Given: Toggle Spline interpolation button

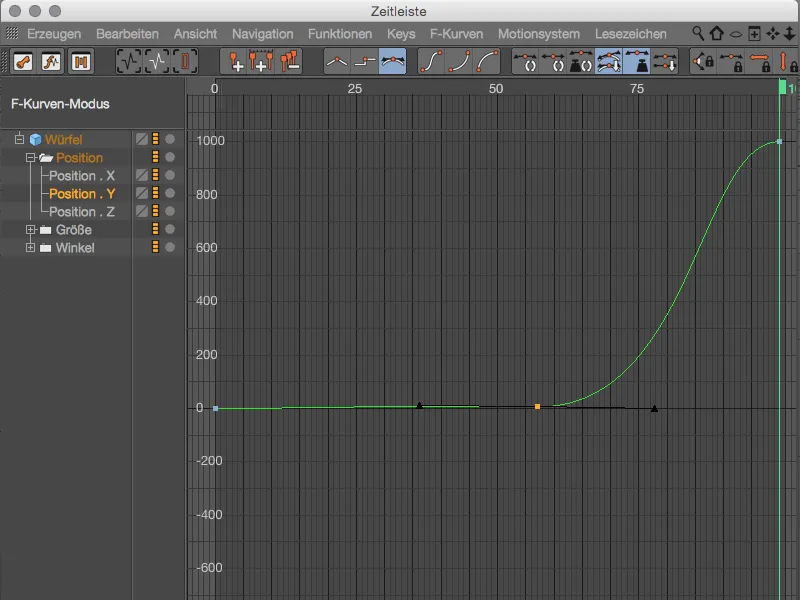Looking at the screenshot, I should (x=392, y=62).
